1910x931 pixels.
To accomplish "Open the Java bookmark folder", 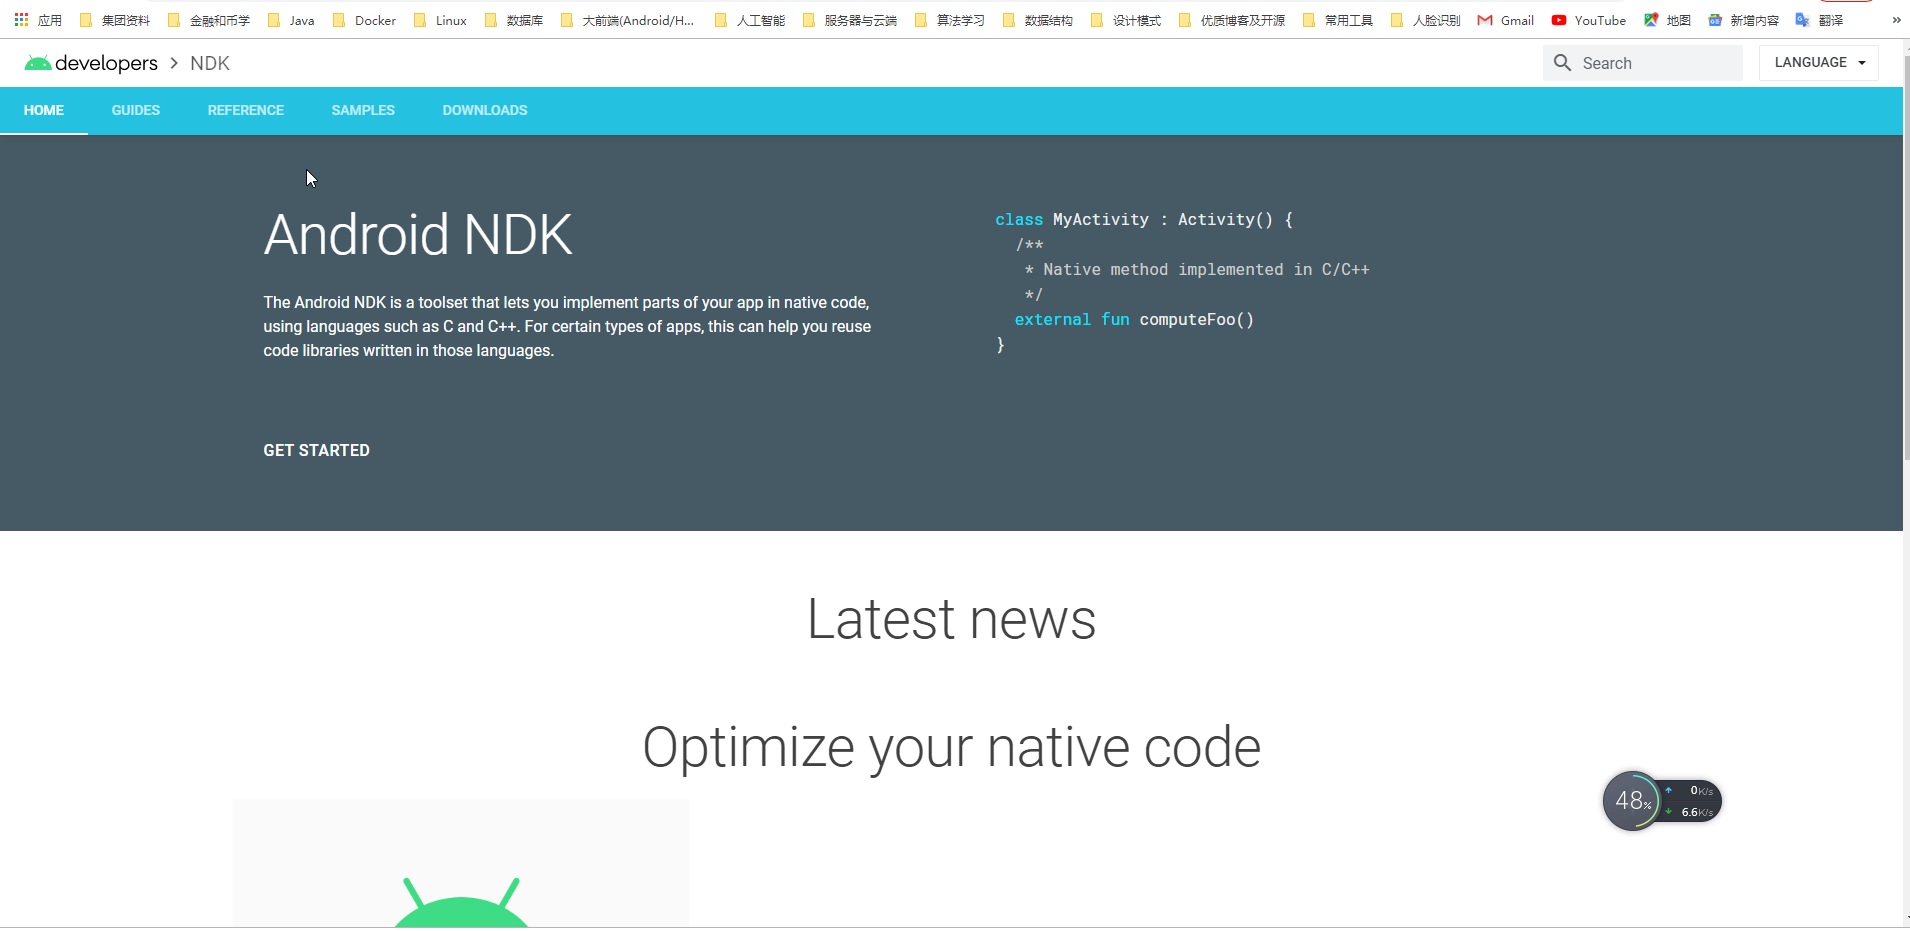I will point(291,20).
